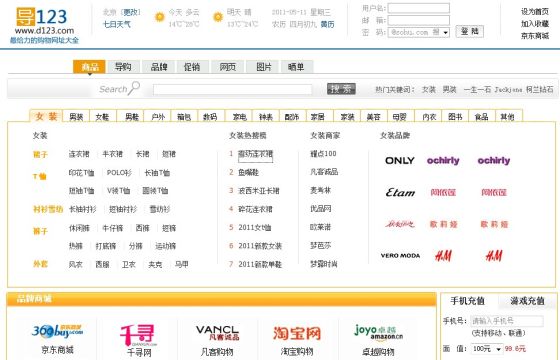Open the joyo amazon.cn logo
Screen dimensions: 560x360
(378, 332)
